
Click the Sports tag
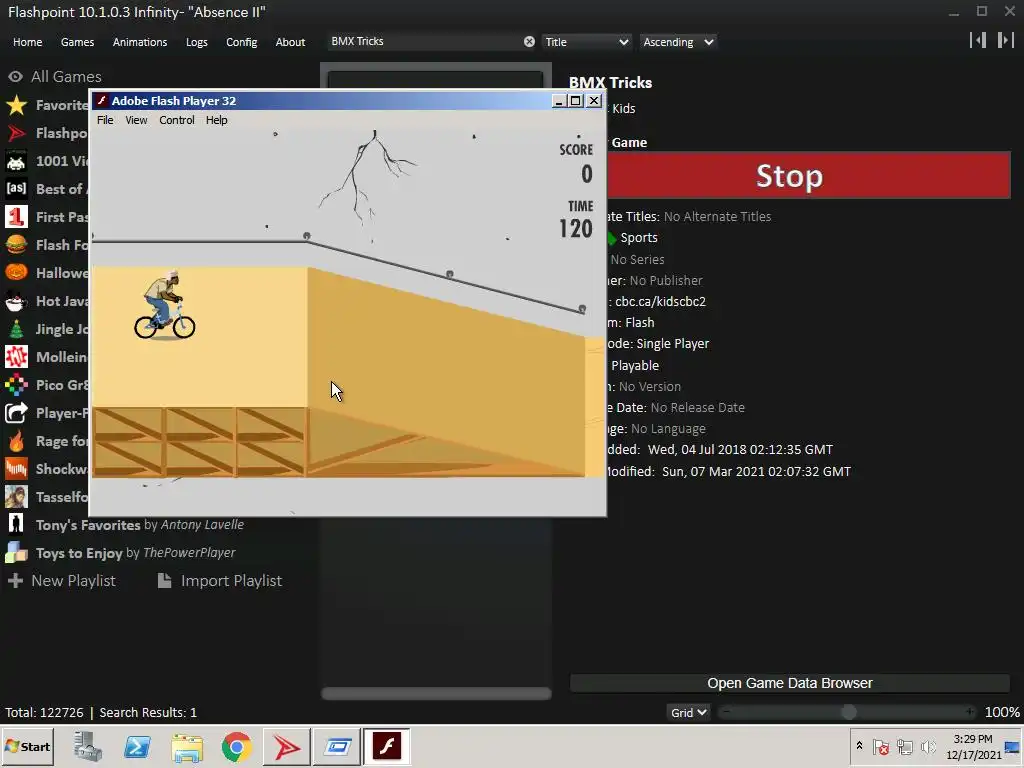point(639,238)
